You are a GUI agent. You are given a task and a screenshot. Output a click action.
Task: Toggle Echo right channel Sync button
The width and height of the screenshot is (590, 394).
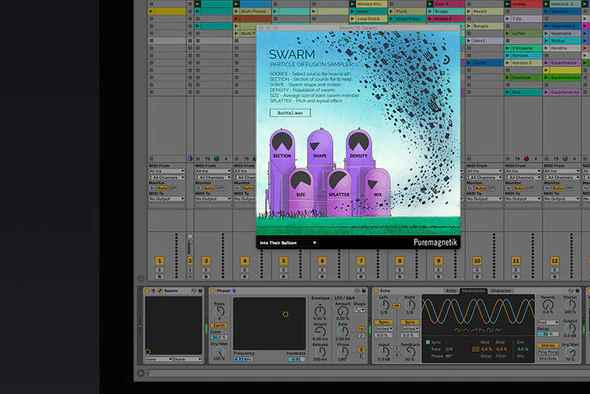(x=409, y=323)
